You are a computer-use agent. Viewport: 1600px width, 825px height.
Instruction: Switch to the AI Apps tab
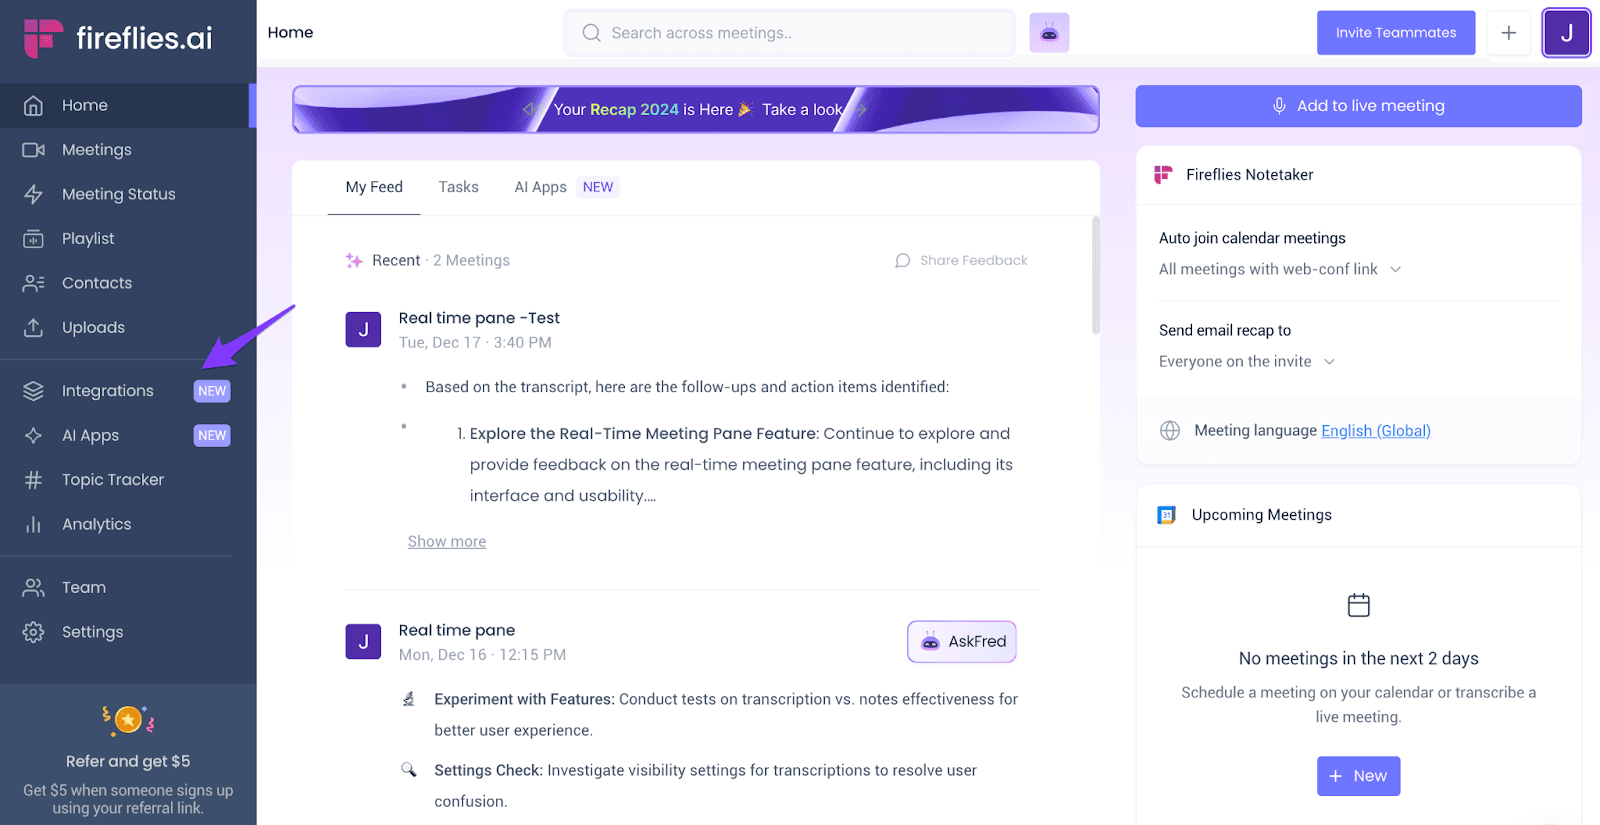pyautogui.click(x=540, y=187)
